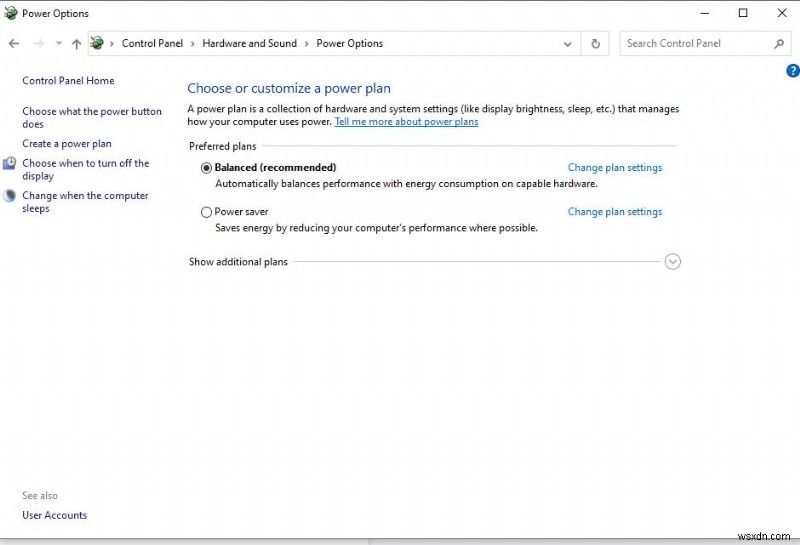800x545 pixels.
Task: Click Power Options in the breadcrumb
Action: pos(349,43)
